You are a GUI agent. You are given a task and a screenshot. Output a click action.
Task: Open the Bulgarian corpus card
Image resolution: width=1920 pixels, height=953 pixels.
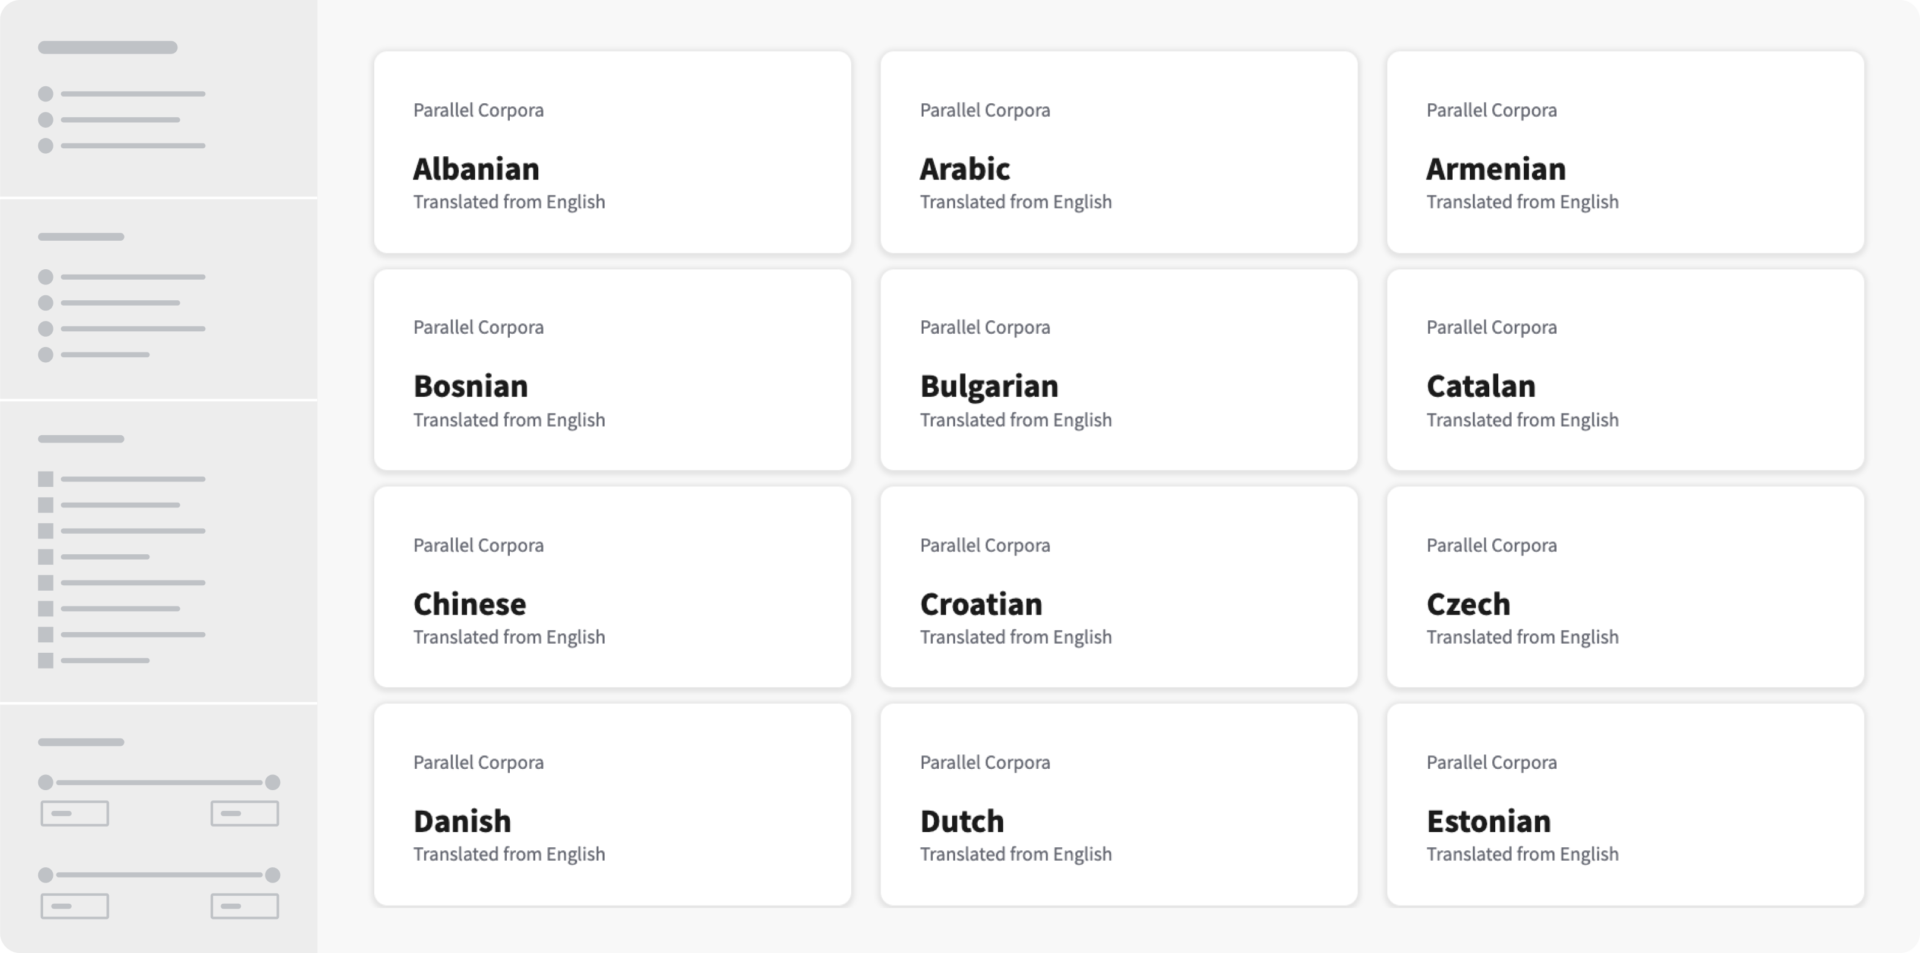(x=1119, y=370)
